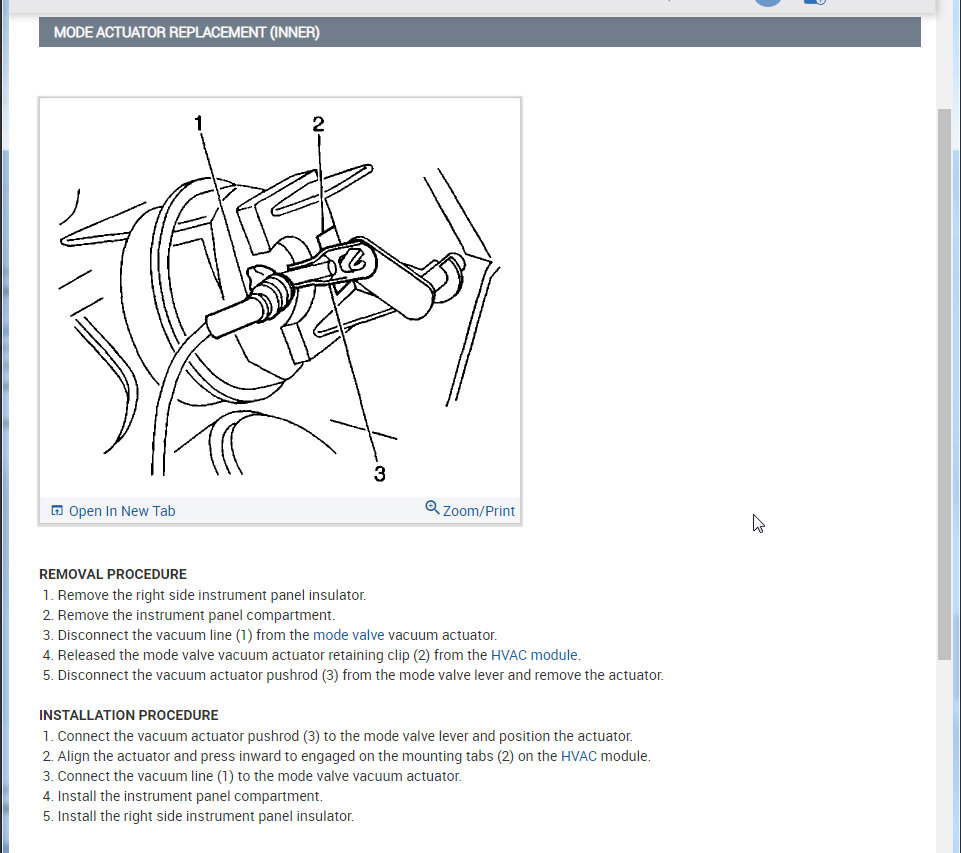Click the mode actuator diagram image
961x853 pixels.
(280, 298)
